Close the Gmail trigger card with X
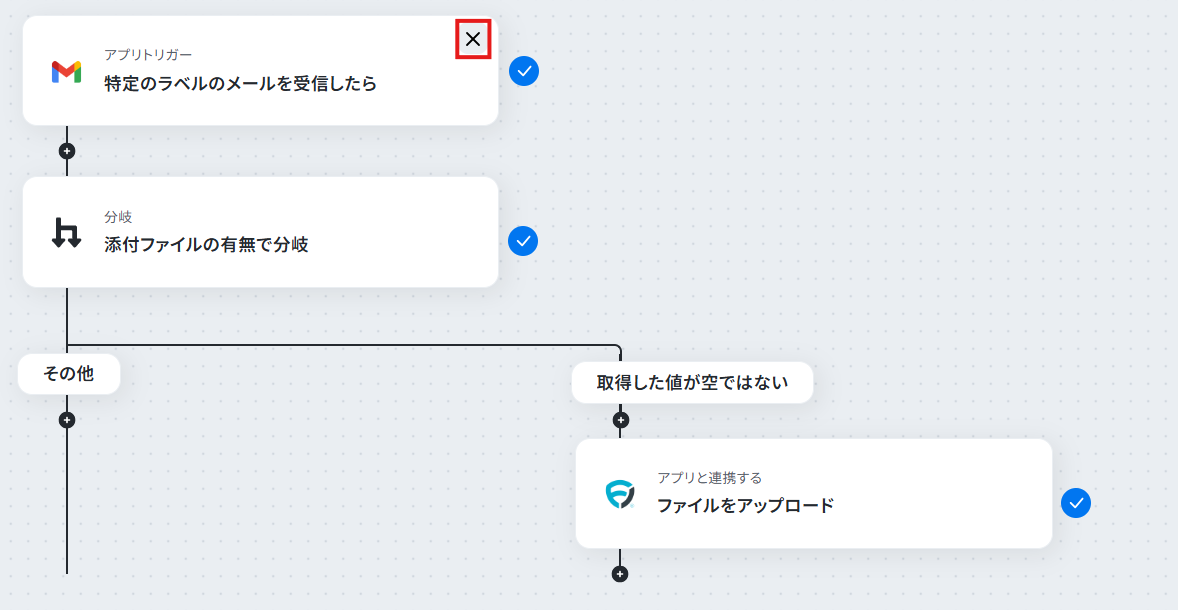 (x=473, y=39)
